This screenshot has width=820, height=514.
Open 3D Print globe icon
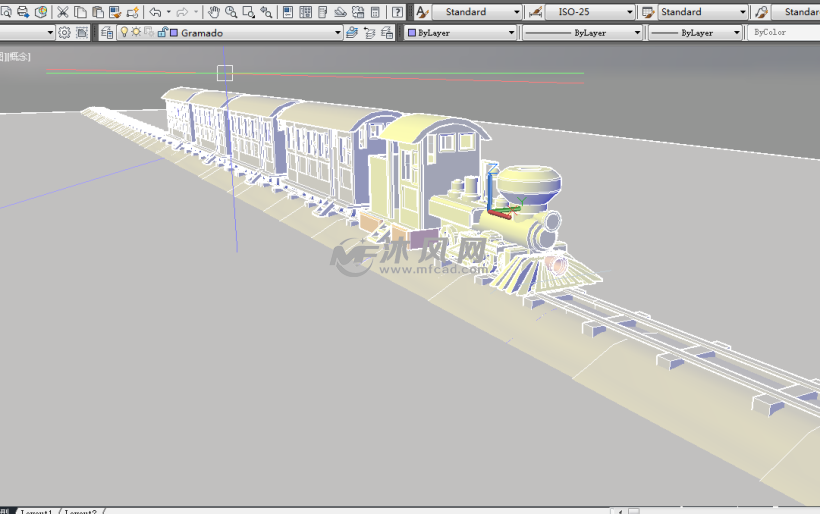(41, 12)
